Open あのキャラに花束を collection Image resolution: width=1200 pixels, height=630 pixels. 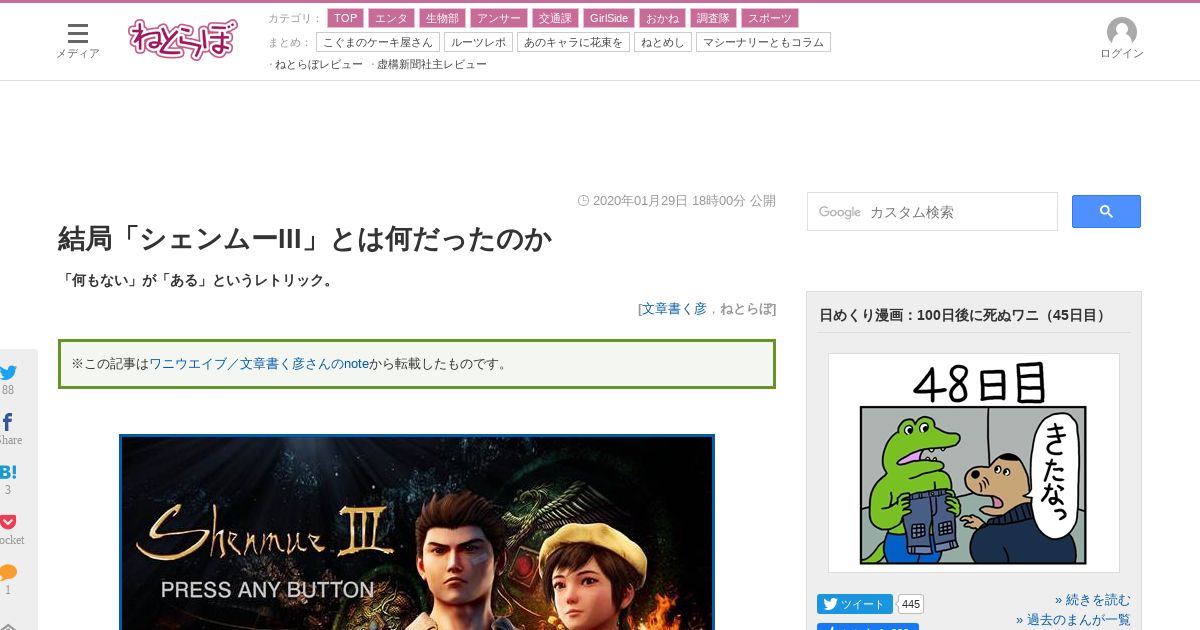pyautogui.click(x=573, y=42)
